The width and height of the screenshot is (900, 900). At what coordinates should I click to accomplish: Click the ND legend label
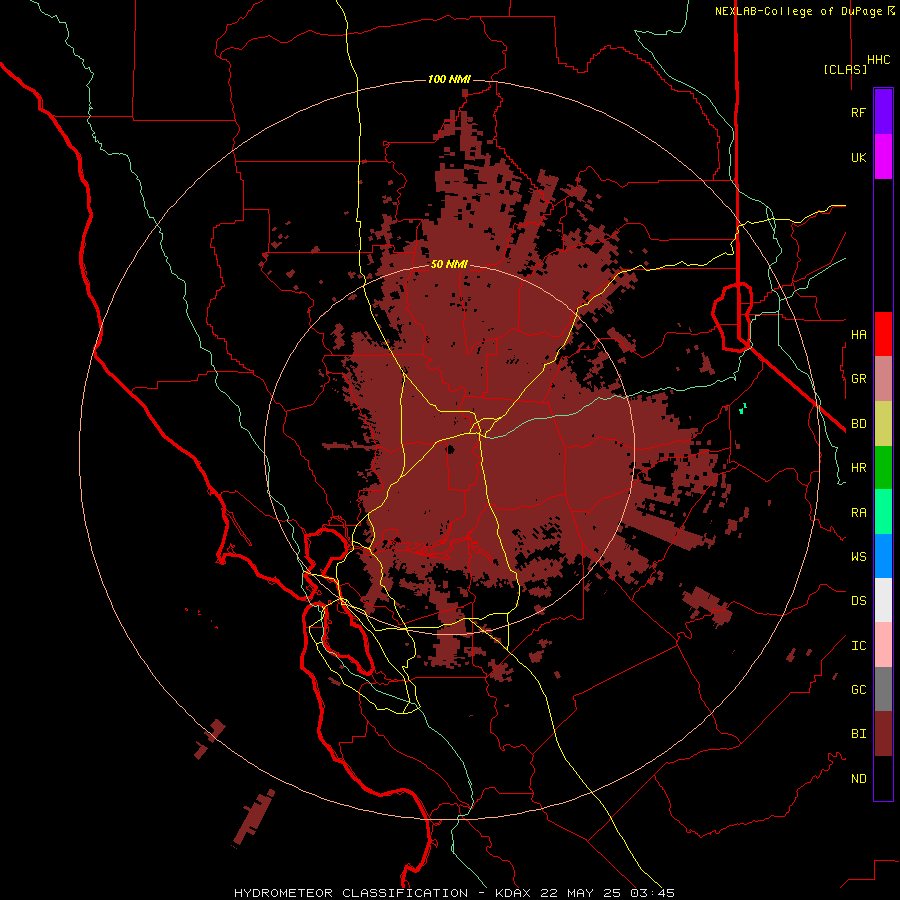[x=858, y=778]
